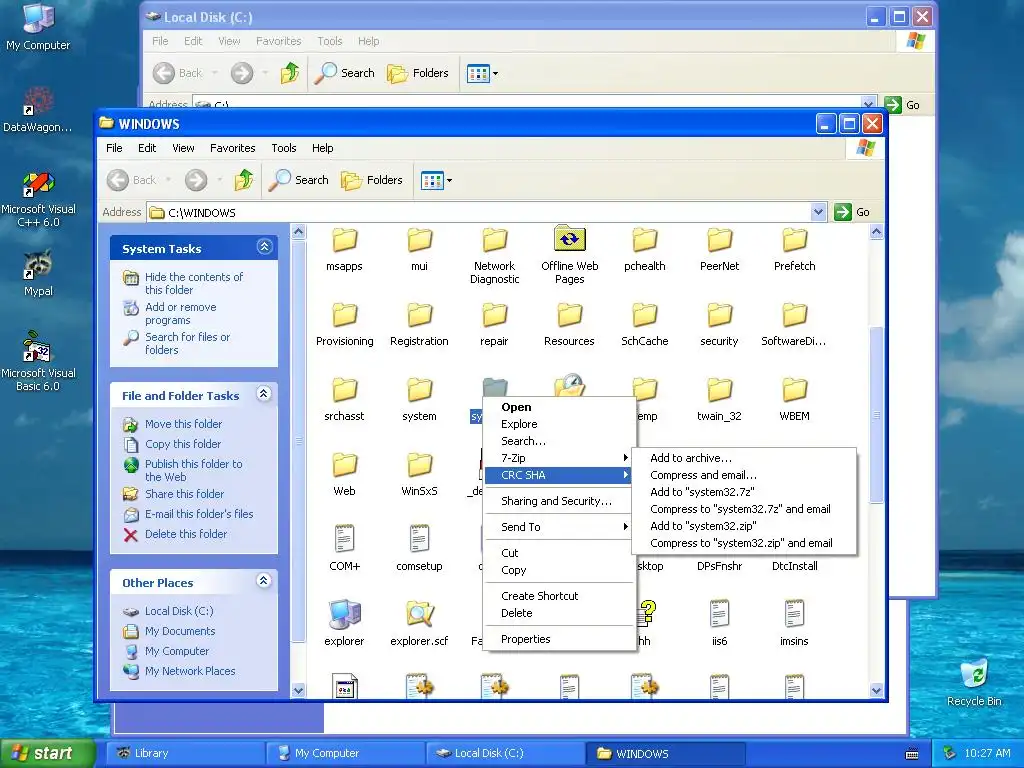Open Views dropdown arrow in WINDOWS toolbar
The width and height of the screenshot is (1024, 768).
click(x=449, y=180)
